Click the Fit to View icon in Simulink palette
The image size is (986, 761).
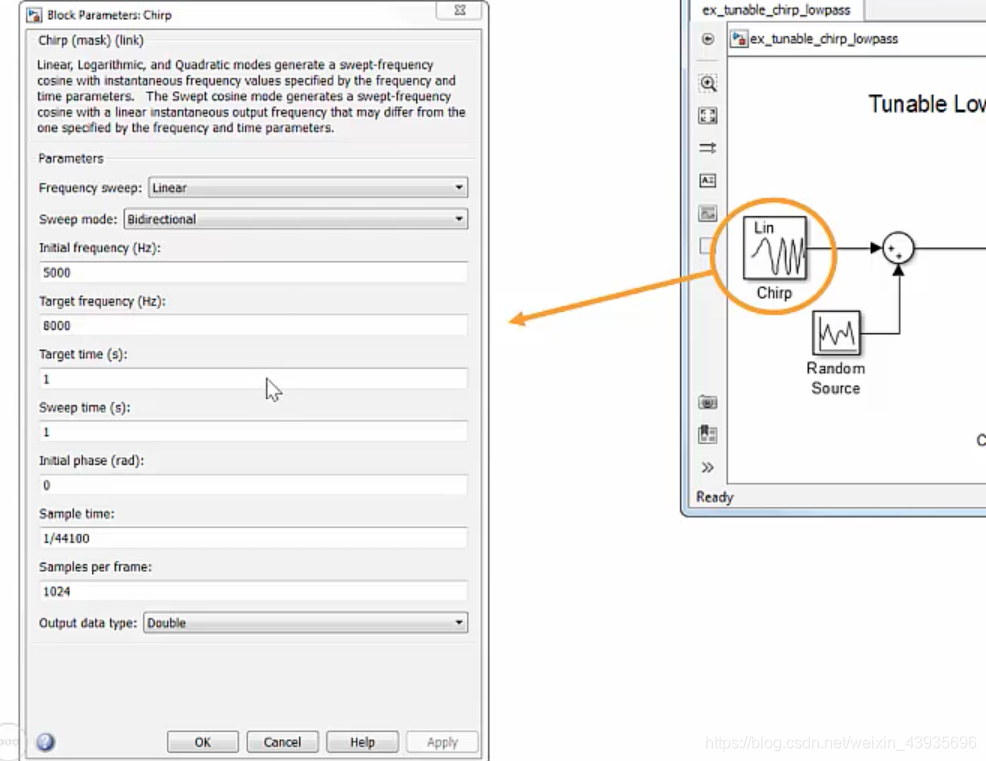pos(708,116)
